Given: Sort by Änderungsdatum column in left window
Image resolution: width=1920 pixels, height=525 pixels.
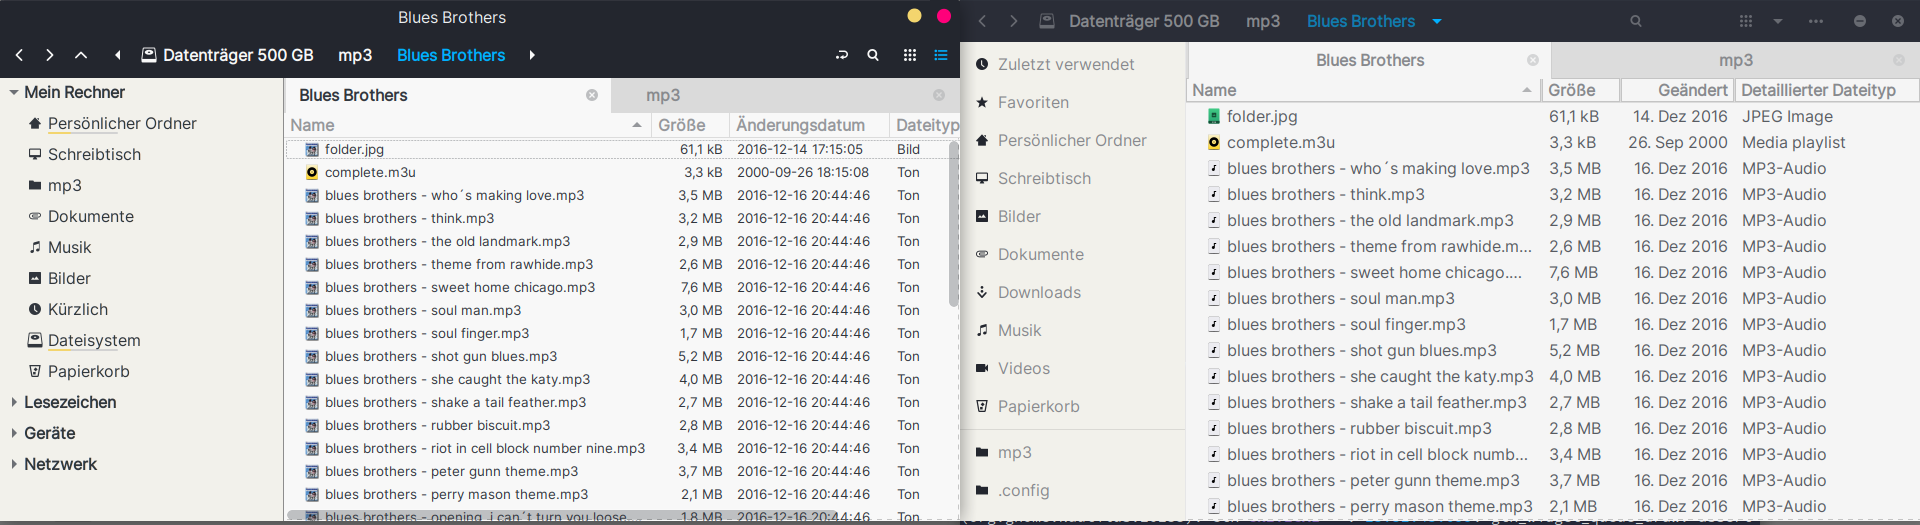Looking at the screenshot, I should point(808,125).
